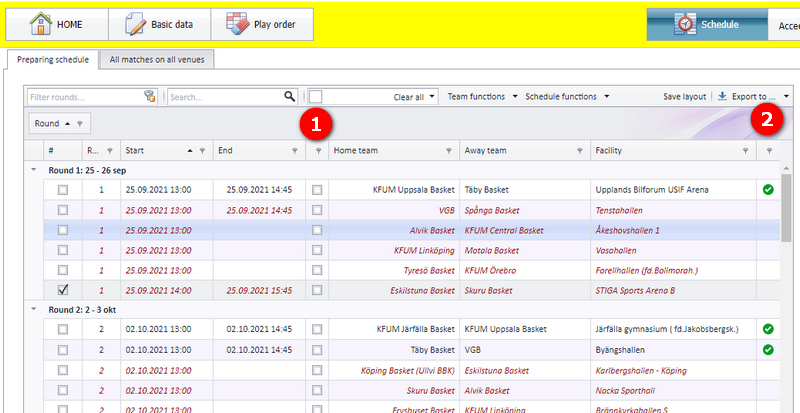
Task: Click the Round grouping chip
Action: [59, 124]
